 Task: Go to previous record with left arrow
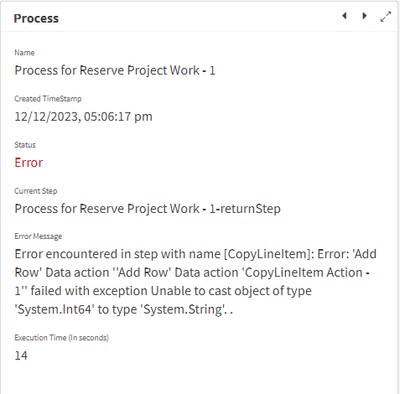click(x=345, y=16)
